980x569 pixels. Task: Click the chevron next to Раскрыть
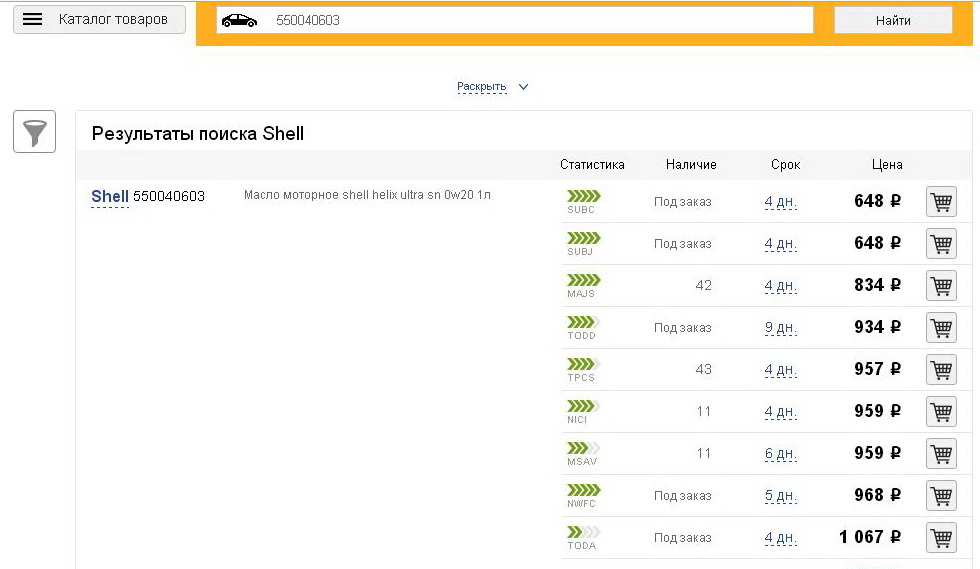pos(524,87)
